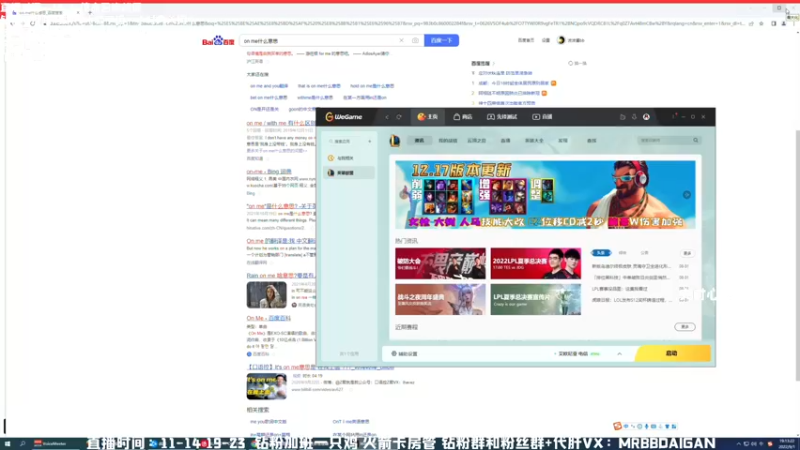Viewport: 800px width, 450px height.
Task: Open suggestion 'that is on me什么意思'
Action: point(319,86)
